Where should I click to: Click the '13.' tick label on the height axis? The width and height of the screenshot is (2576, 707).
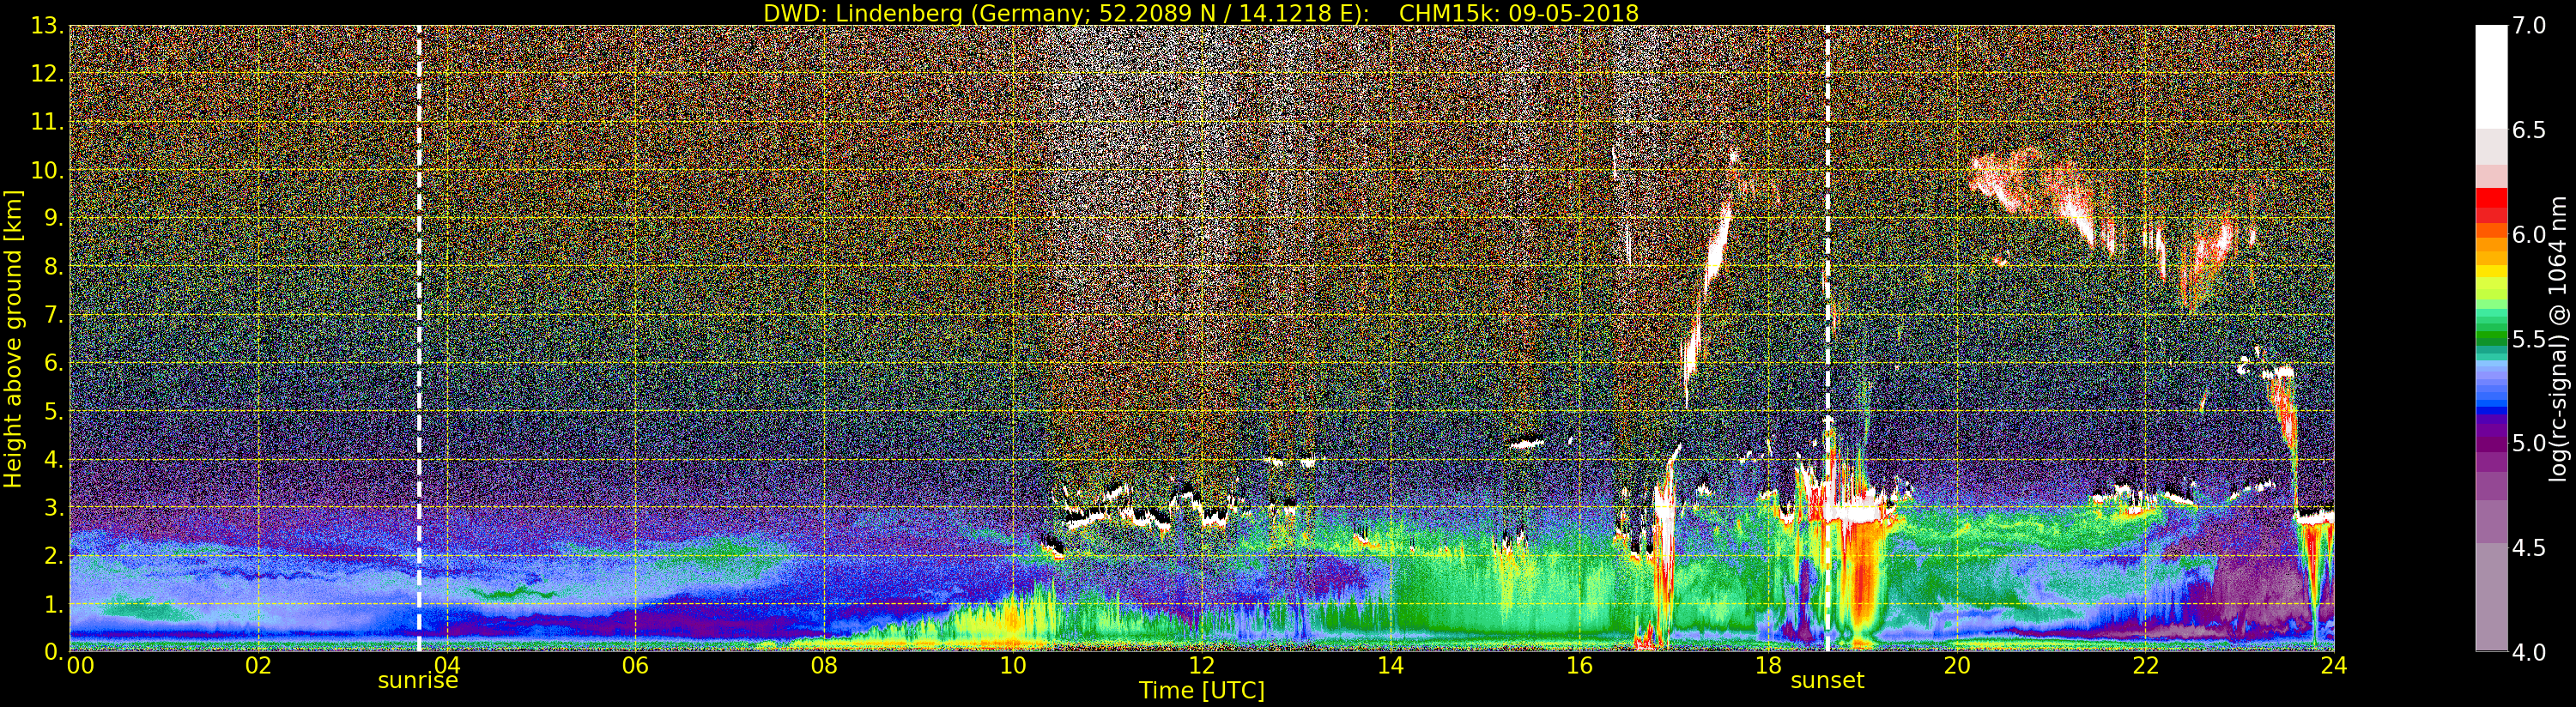click(47, 26)
